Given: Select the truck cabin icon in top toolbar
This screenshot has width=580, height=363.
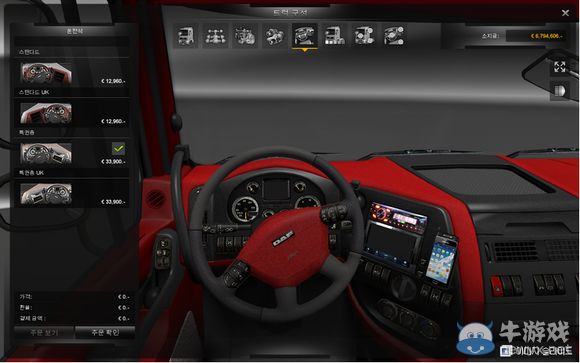Looking at the screenshot, I should pos(186,36).
